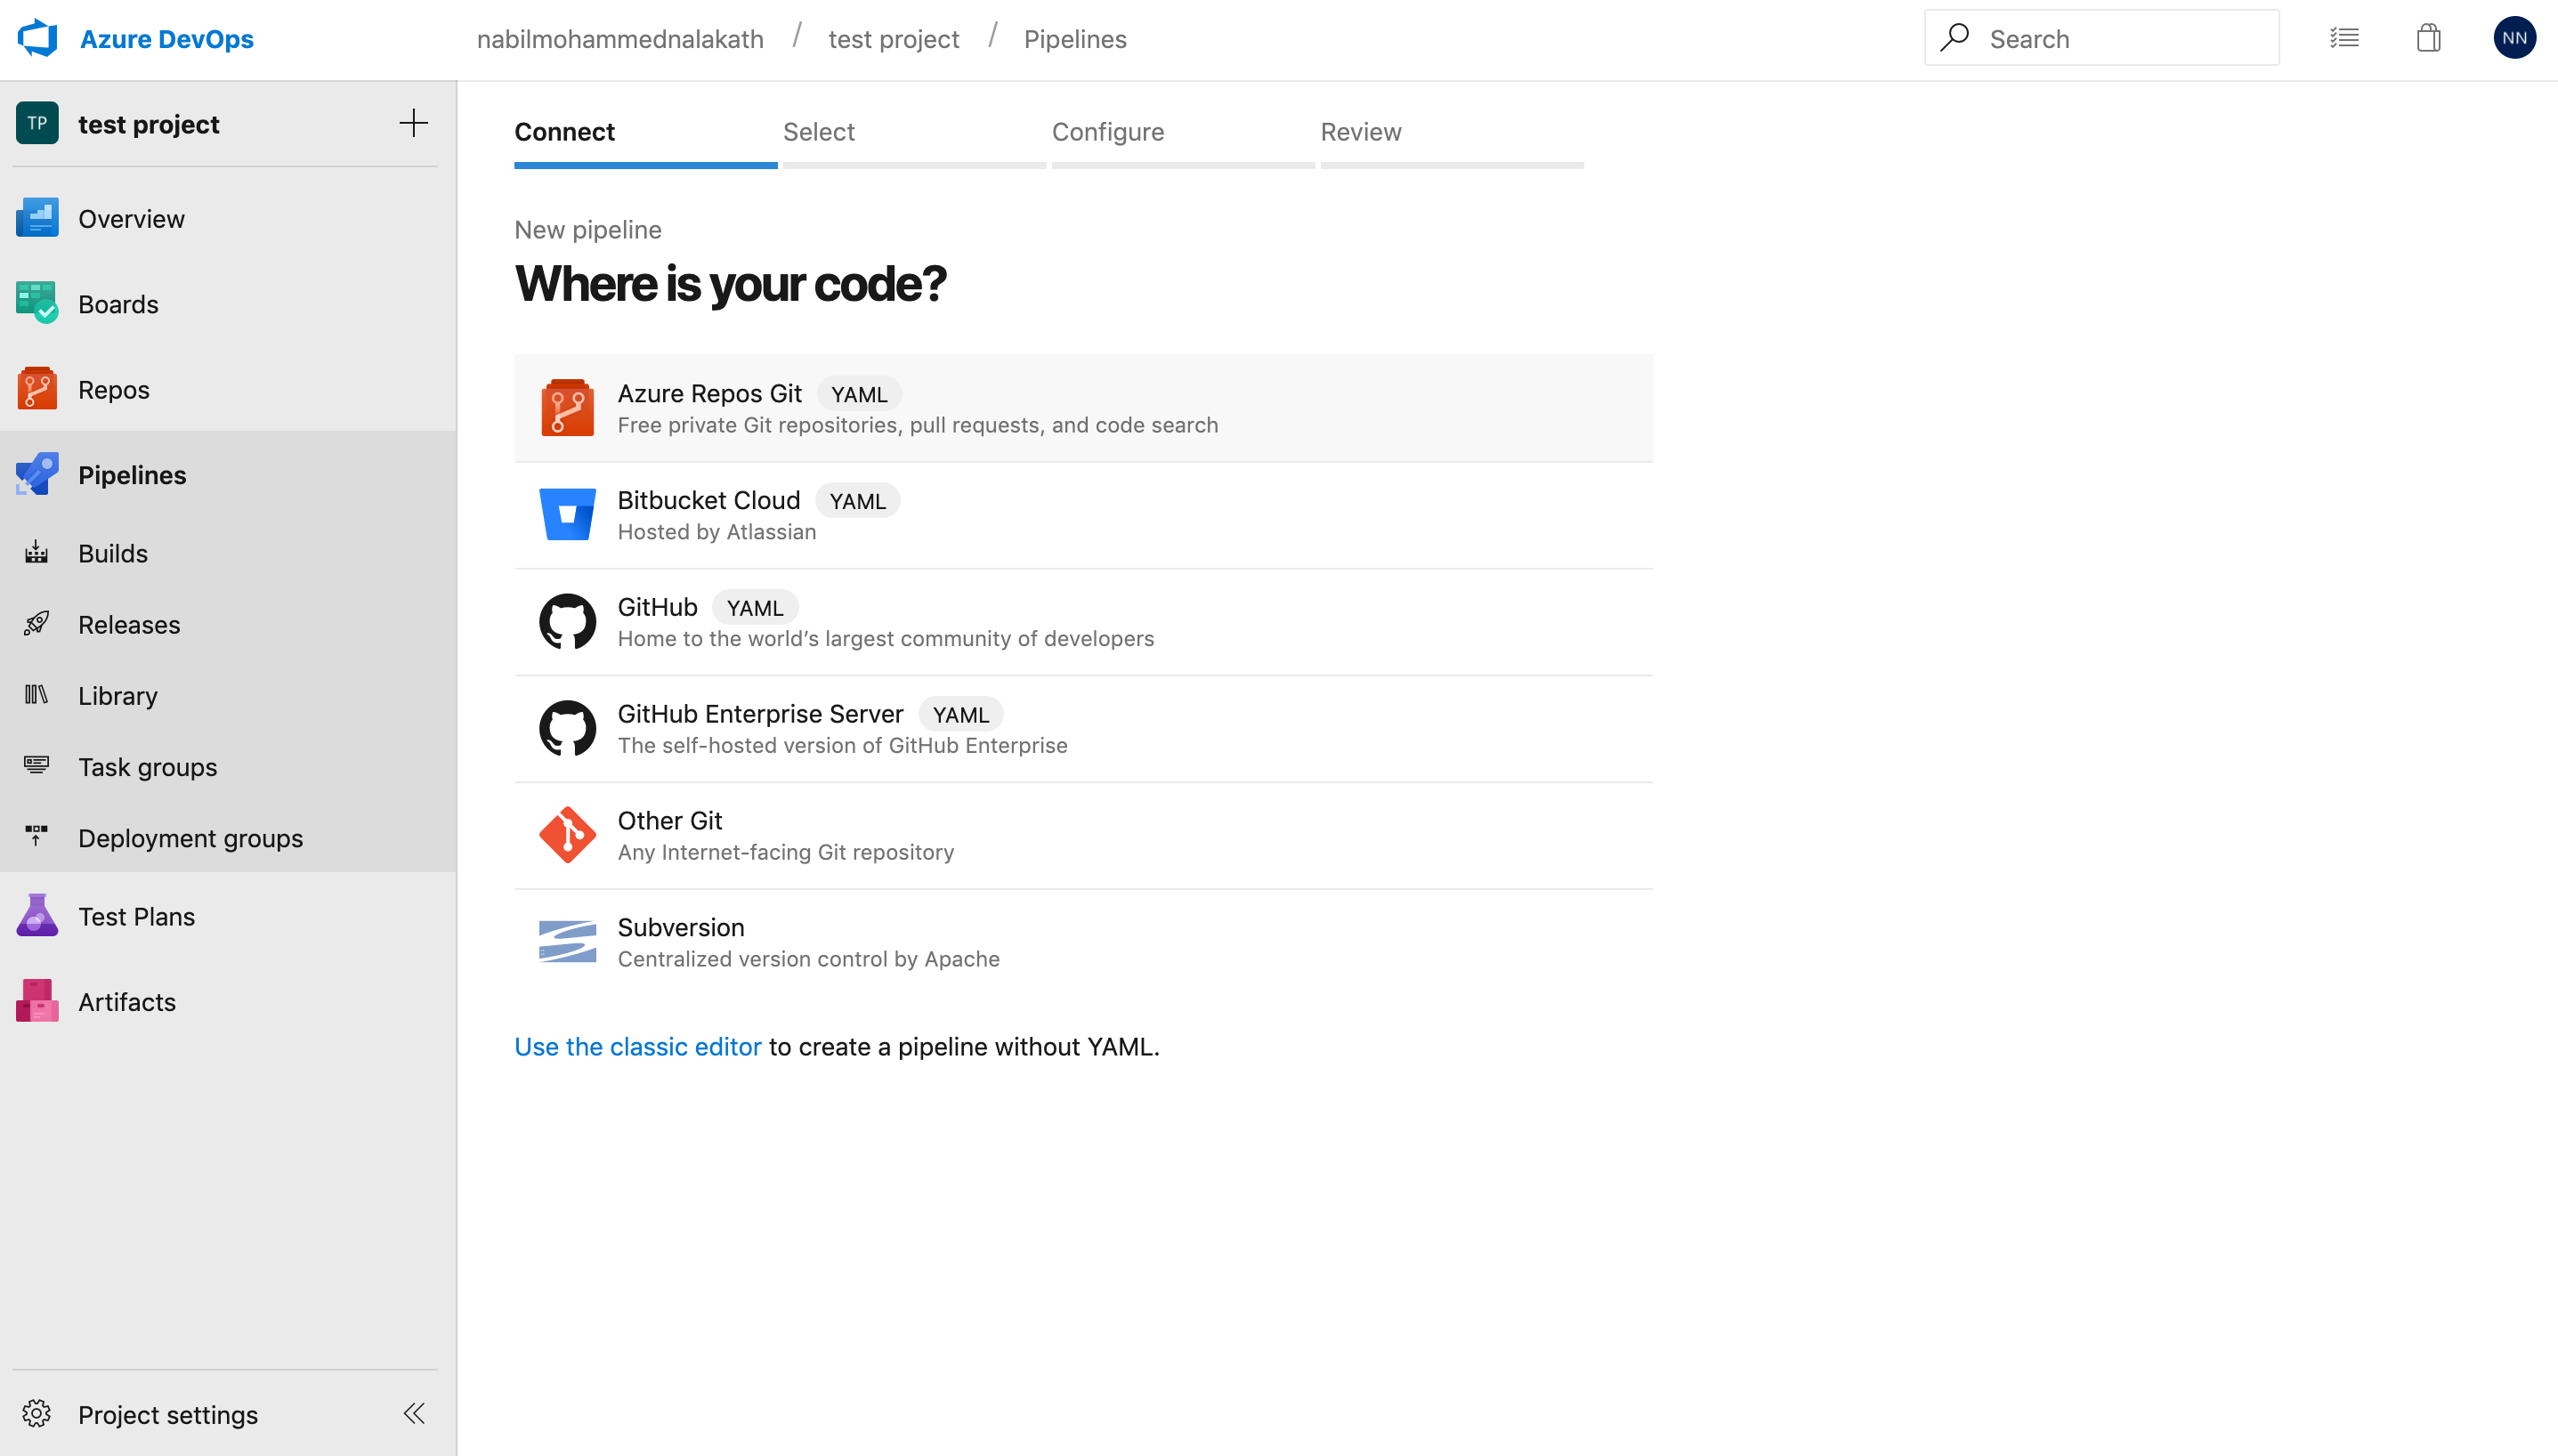Open Releases under Pipelines
This screenshot has height=1456, width=2558.
[228, 623]
